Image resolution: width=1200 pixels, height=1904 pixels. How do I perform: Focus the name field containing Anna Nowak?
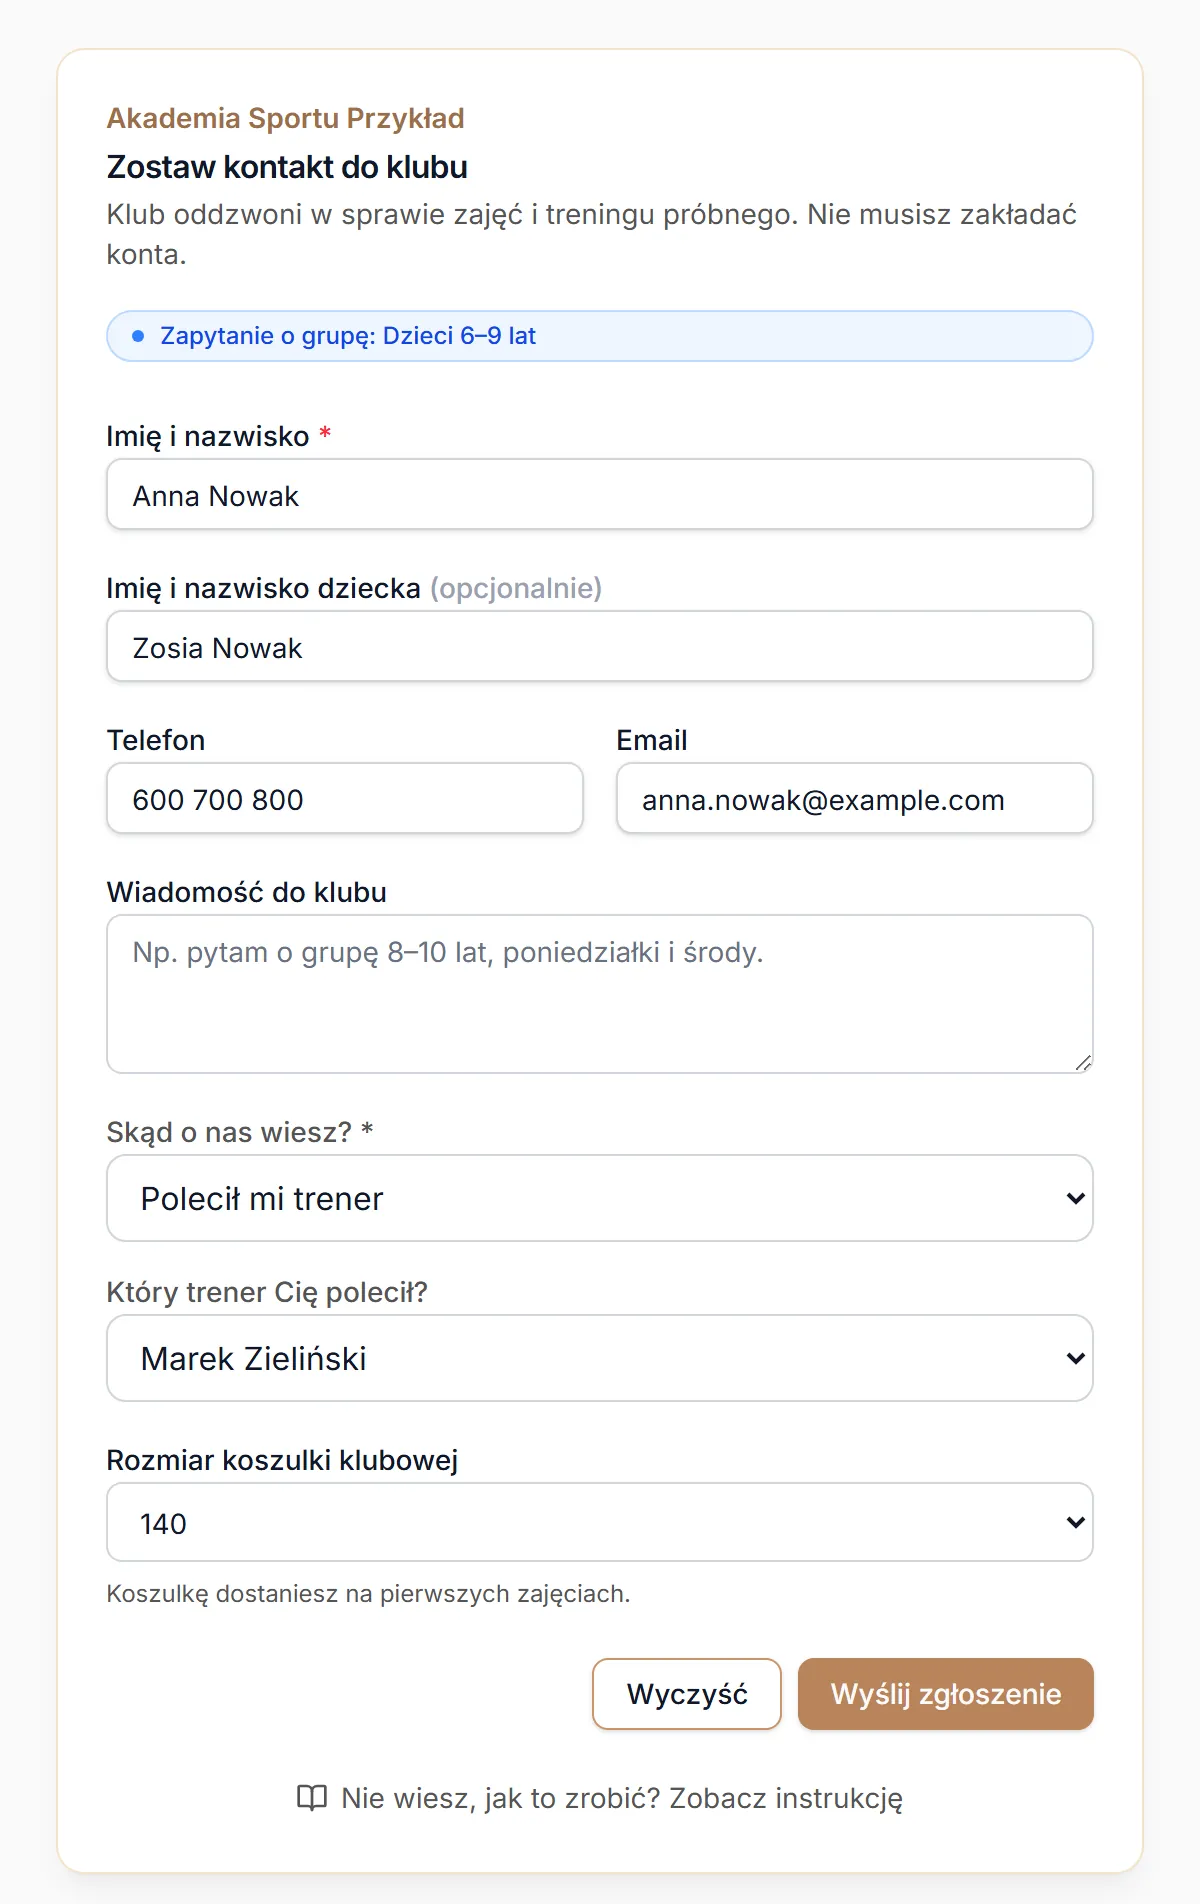(600, 494)
